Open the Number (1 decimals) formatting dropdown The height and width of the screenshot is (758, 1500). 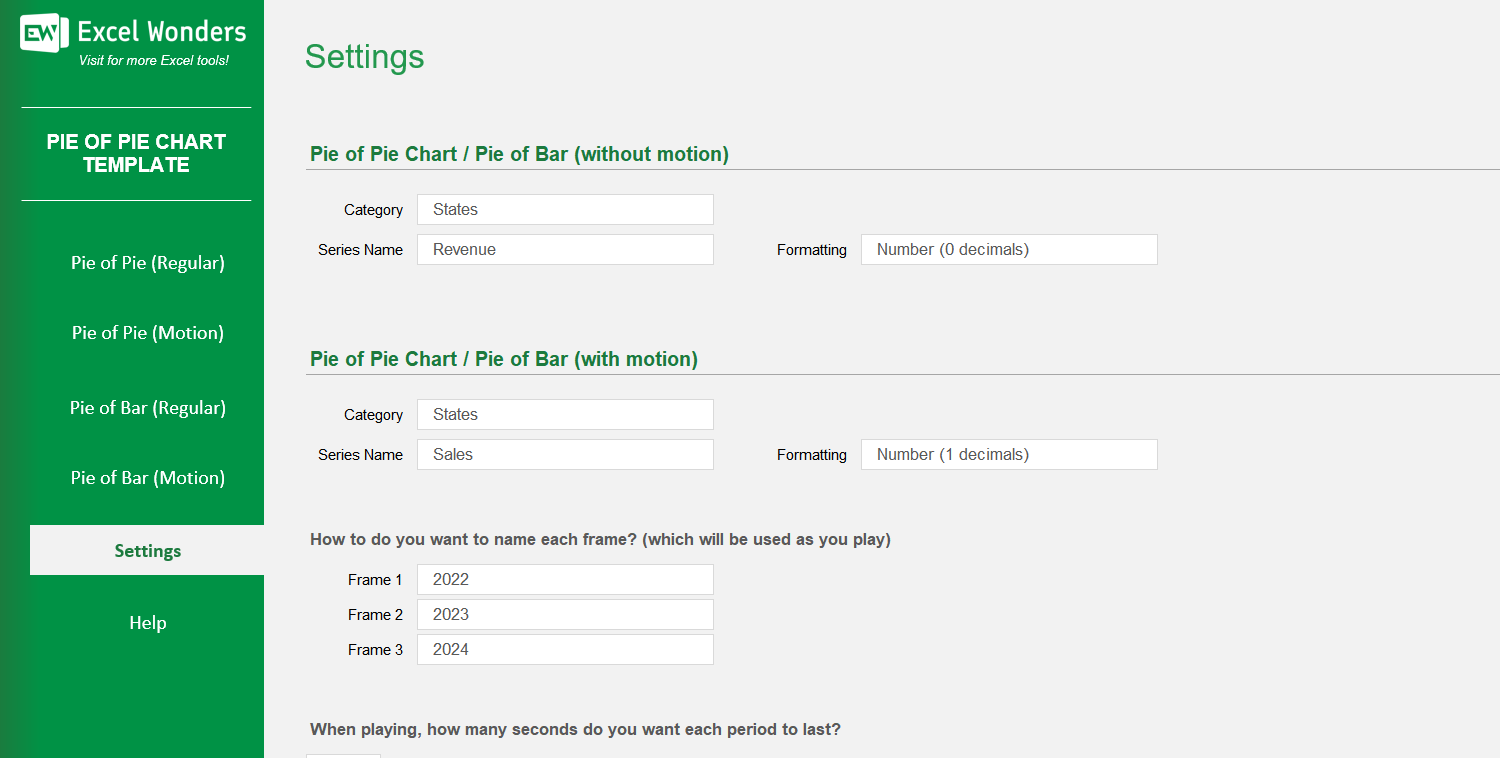1008,455
